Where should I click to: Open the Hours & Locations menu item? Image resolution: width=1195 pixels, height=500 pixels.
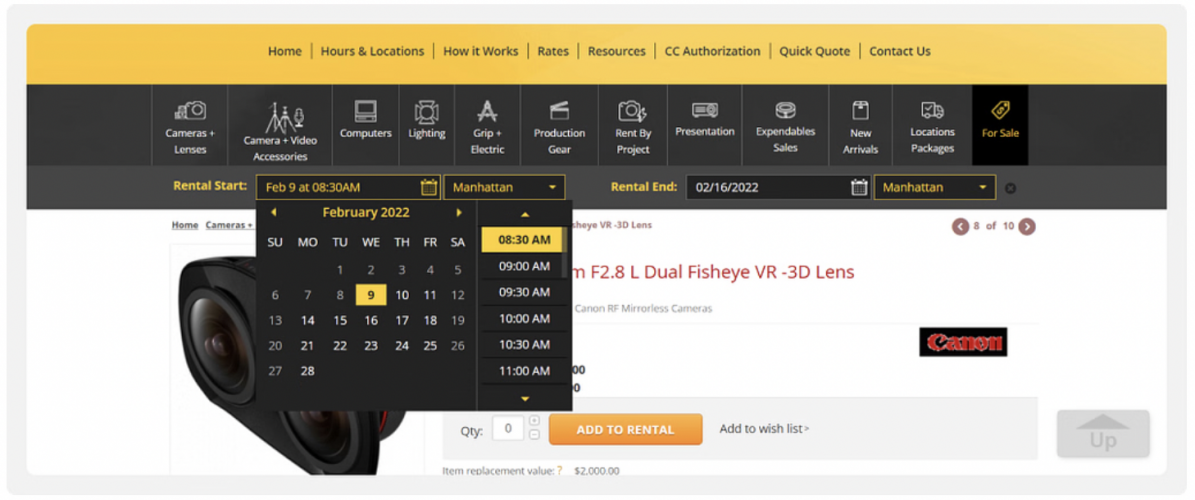click(x=372, y=51)
